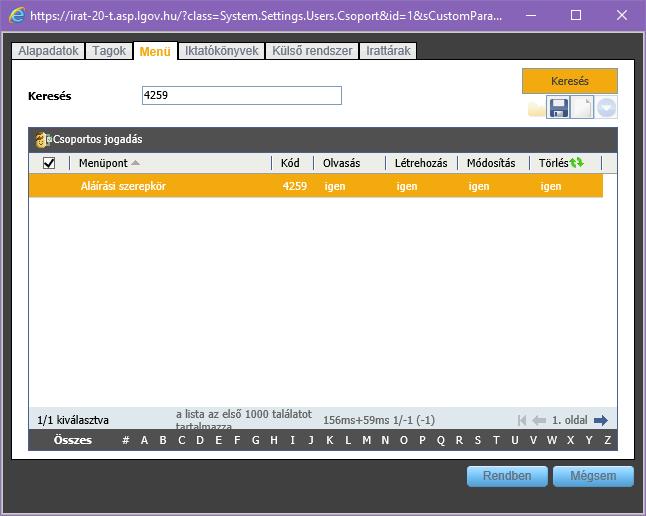Filter list by letter P

(422, 440)
